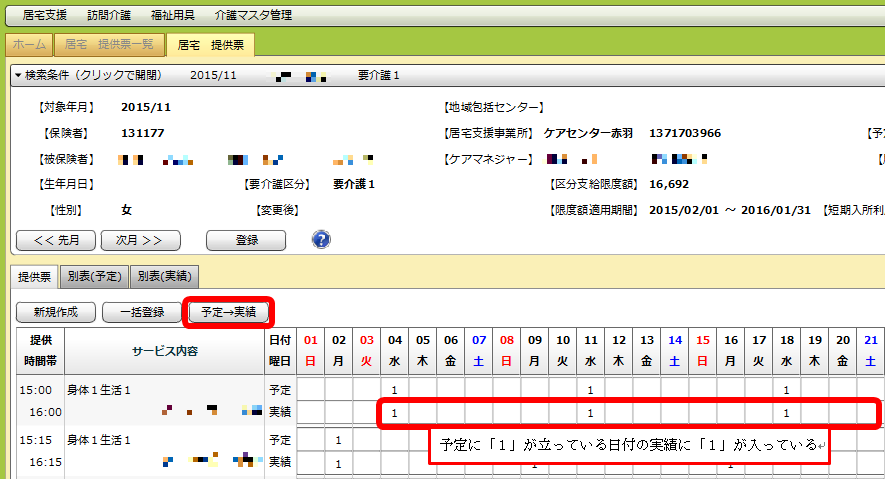Switch to the 別表(実績) tab
The height and width of the screenshot is (479, 885).
click(x=164, y=276)
